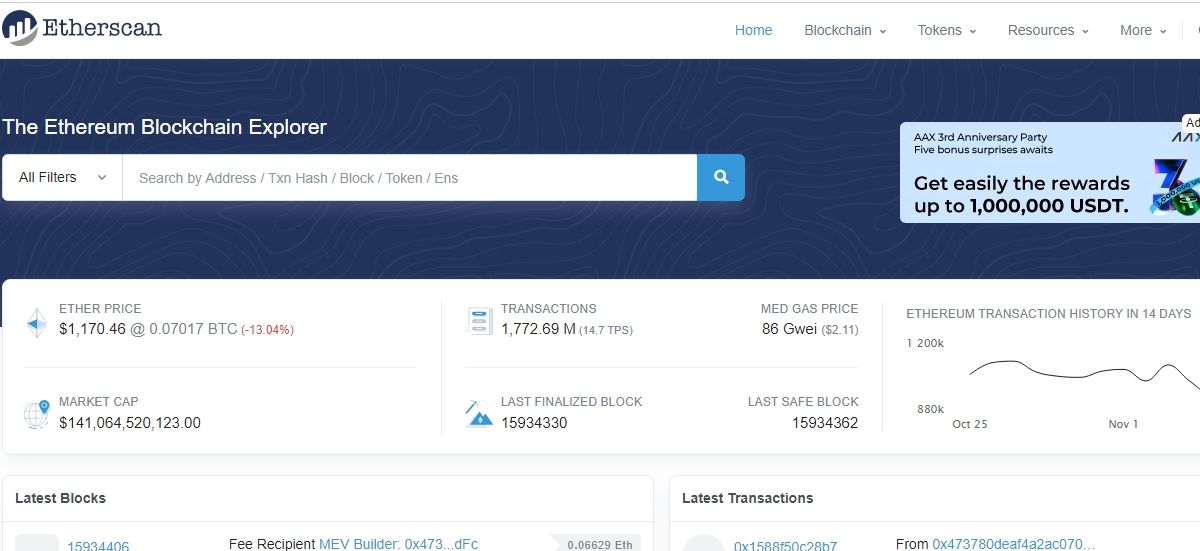
Task: Open the Ether price $1,170.46 link
Action: (92, 328)
